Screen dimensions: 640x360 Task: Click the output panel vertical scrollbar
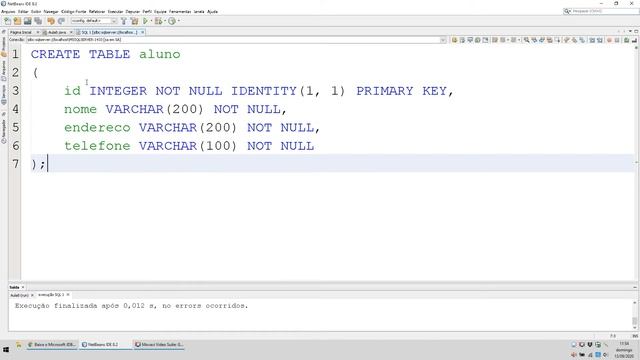click(635, 315)
